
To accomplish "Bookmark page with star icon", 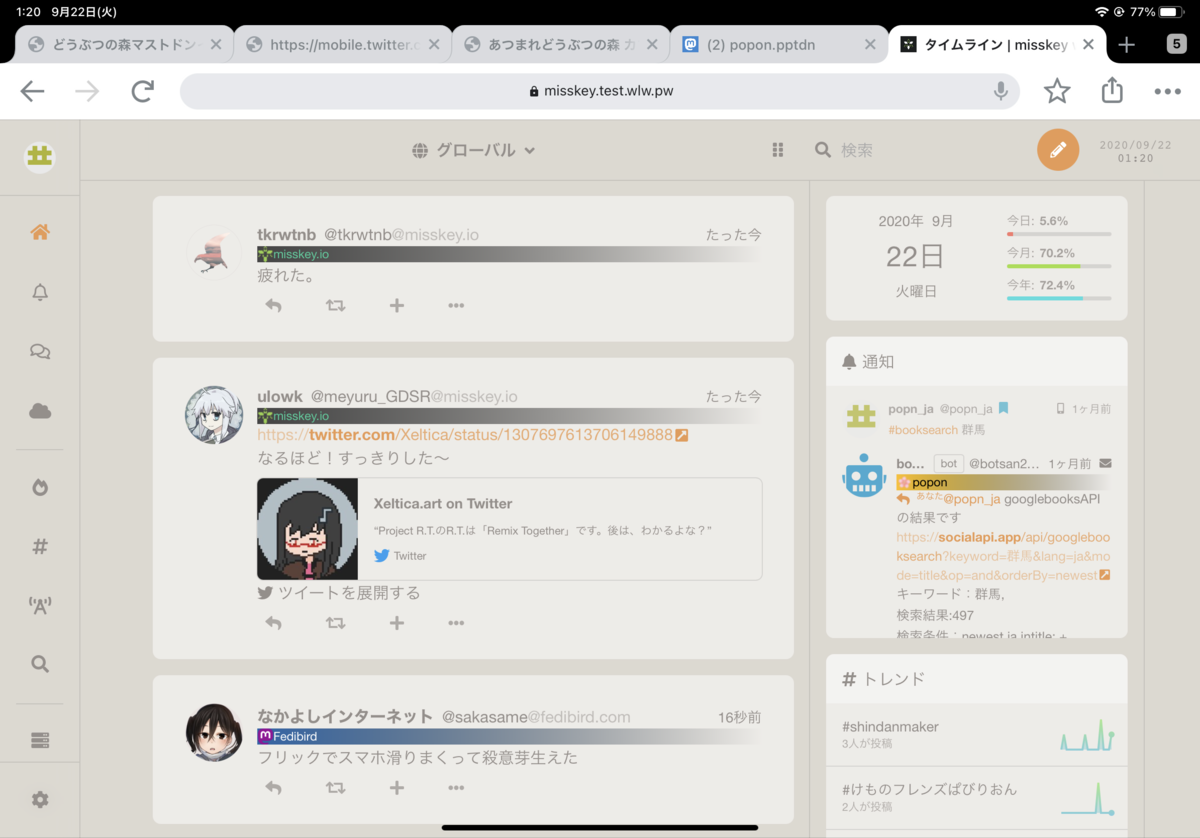I will click(1057, 91).
